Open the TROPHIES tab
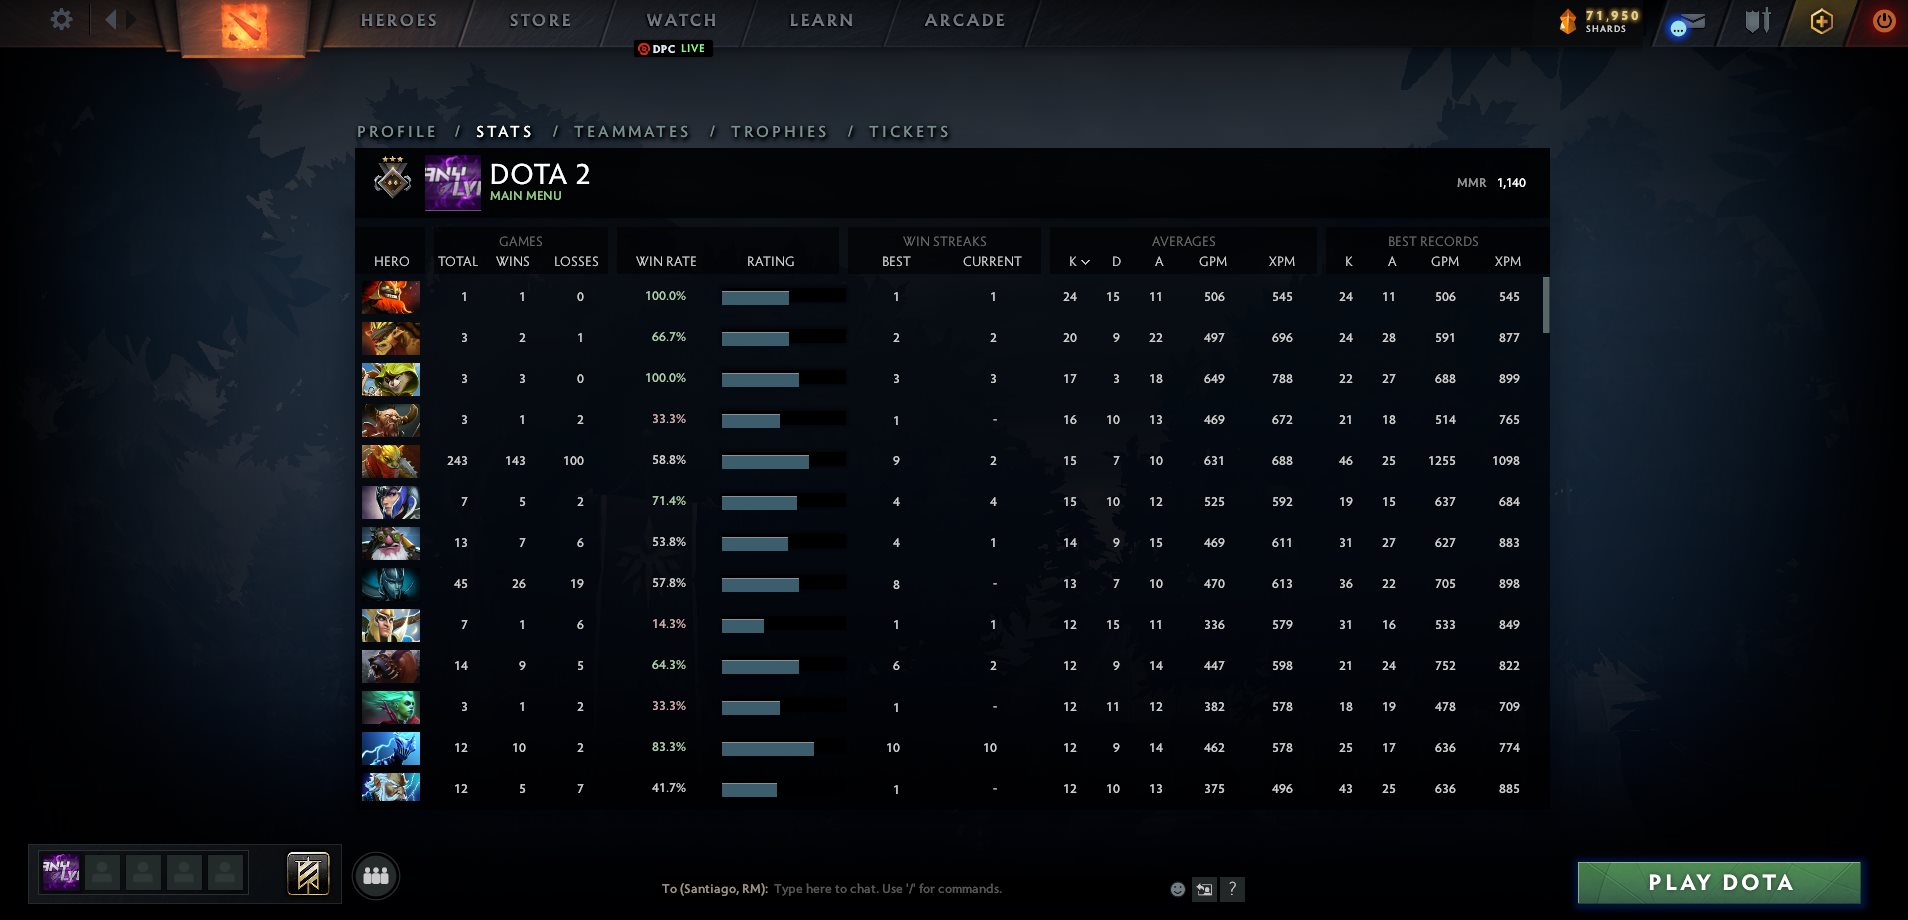The width and height of the screenshot is (1908, 920). pos(779,131)
